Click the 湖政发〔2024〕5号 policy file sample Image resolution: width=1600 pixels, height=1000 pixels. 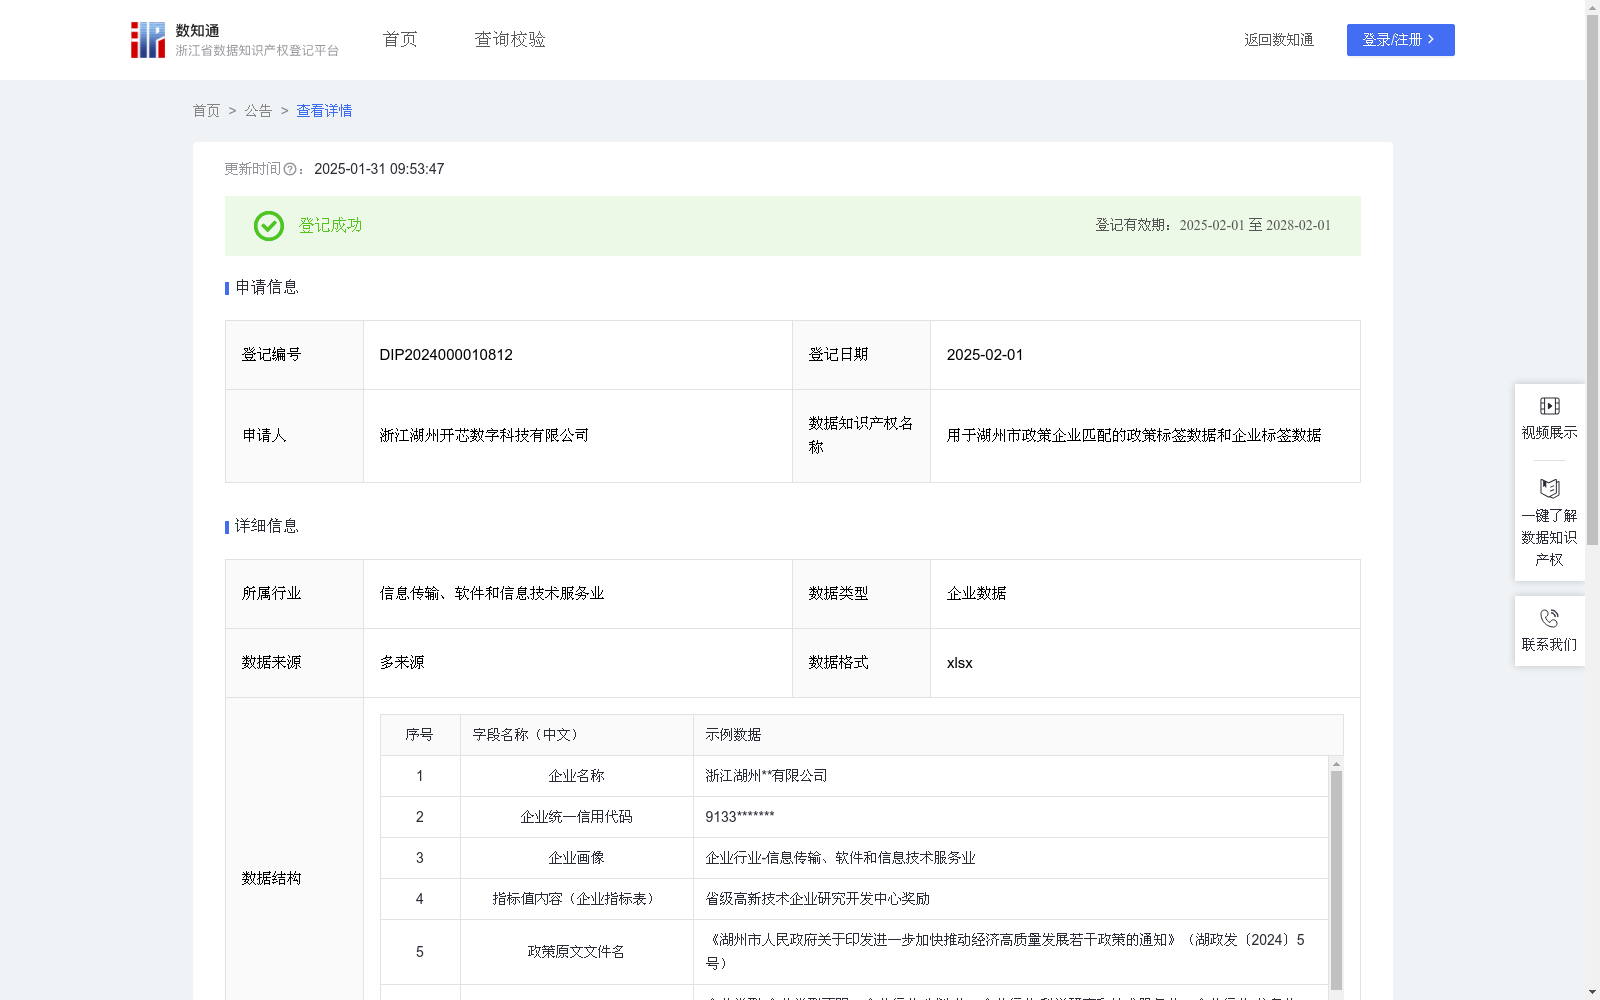point(1004,952)
